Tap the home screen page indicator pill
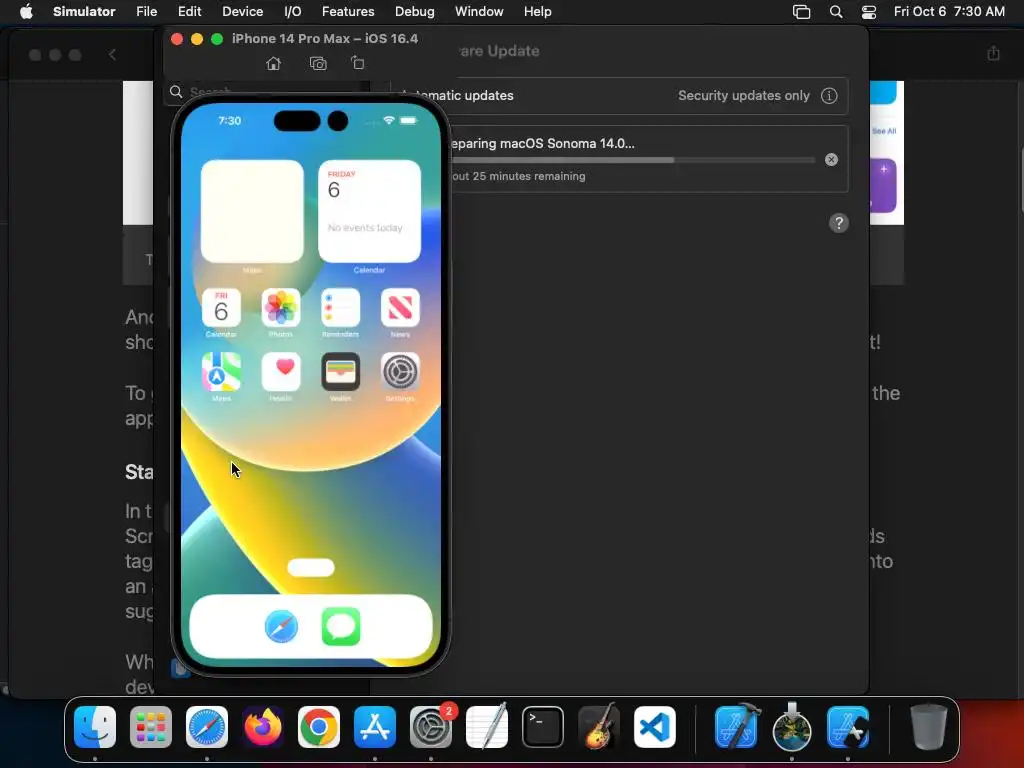The image size is (1024, 768). (x=311, y=568)
